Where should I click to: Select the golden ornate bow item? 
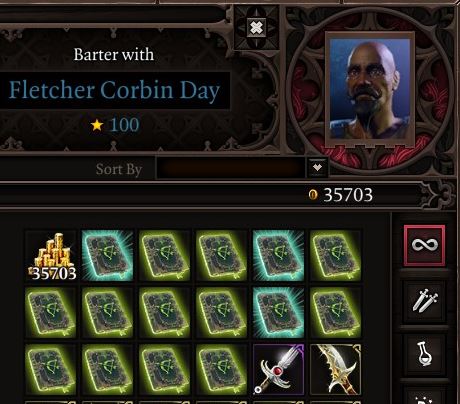click(x=335, y=369)
